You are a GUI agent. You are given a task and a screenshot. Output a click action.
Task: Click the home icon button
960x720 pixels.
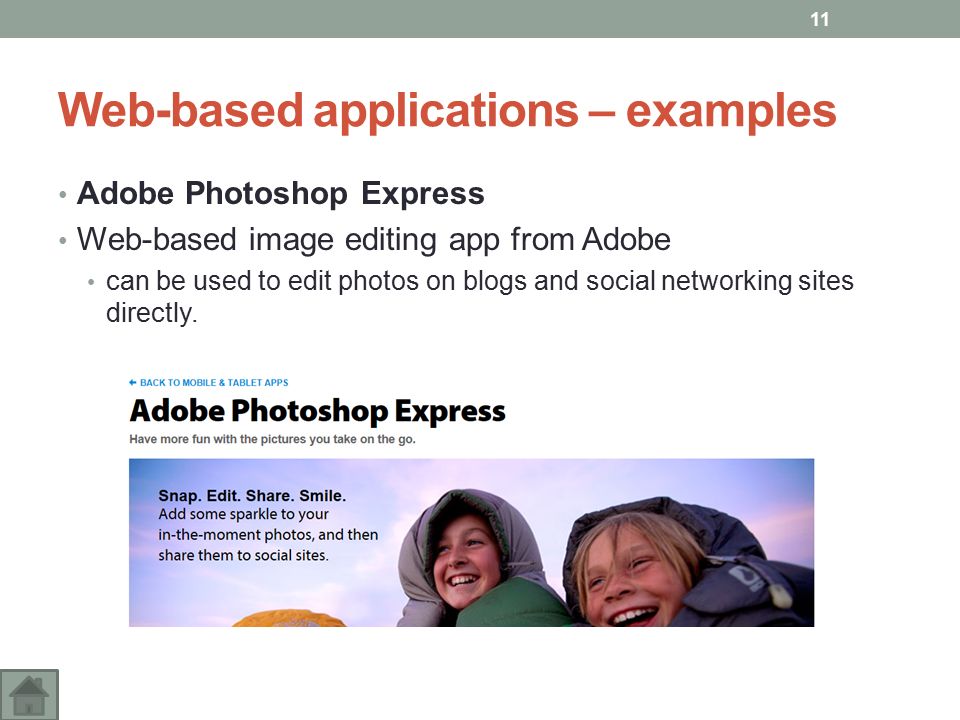coord(29,694)
